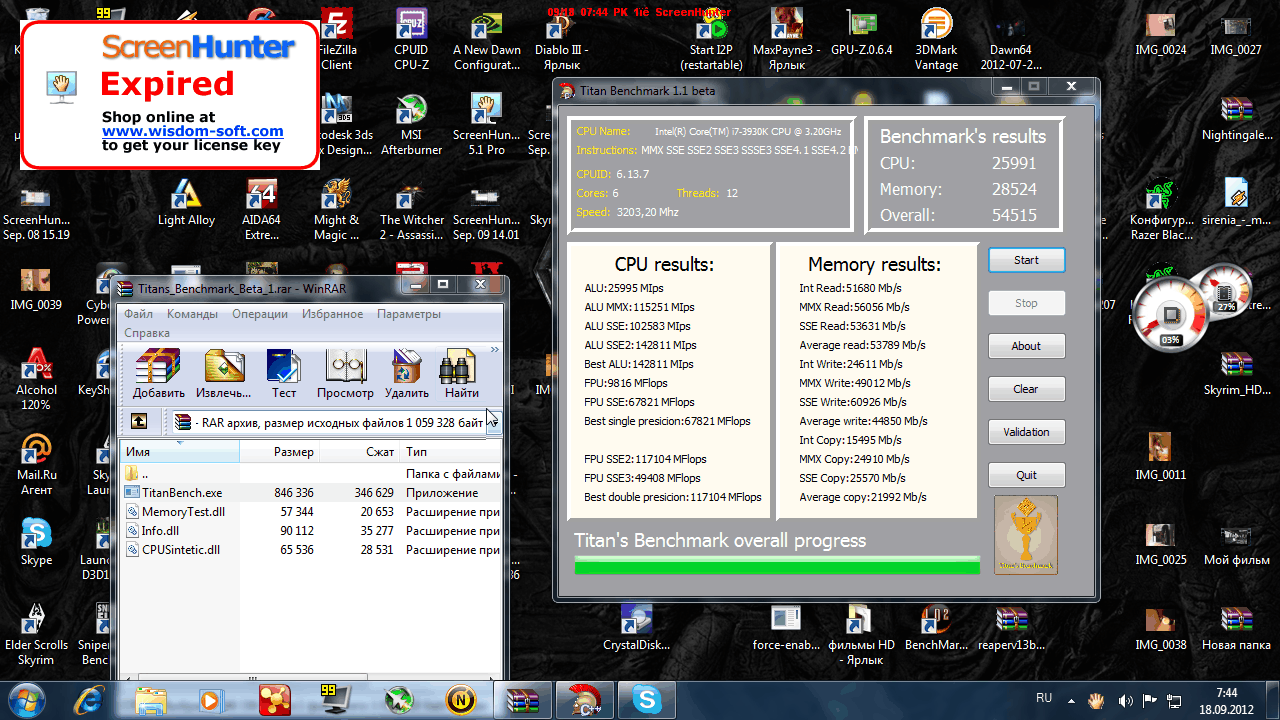Screen dimensions: 1280x720
Task: Click the Validation button
Action: 1026,432
